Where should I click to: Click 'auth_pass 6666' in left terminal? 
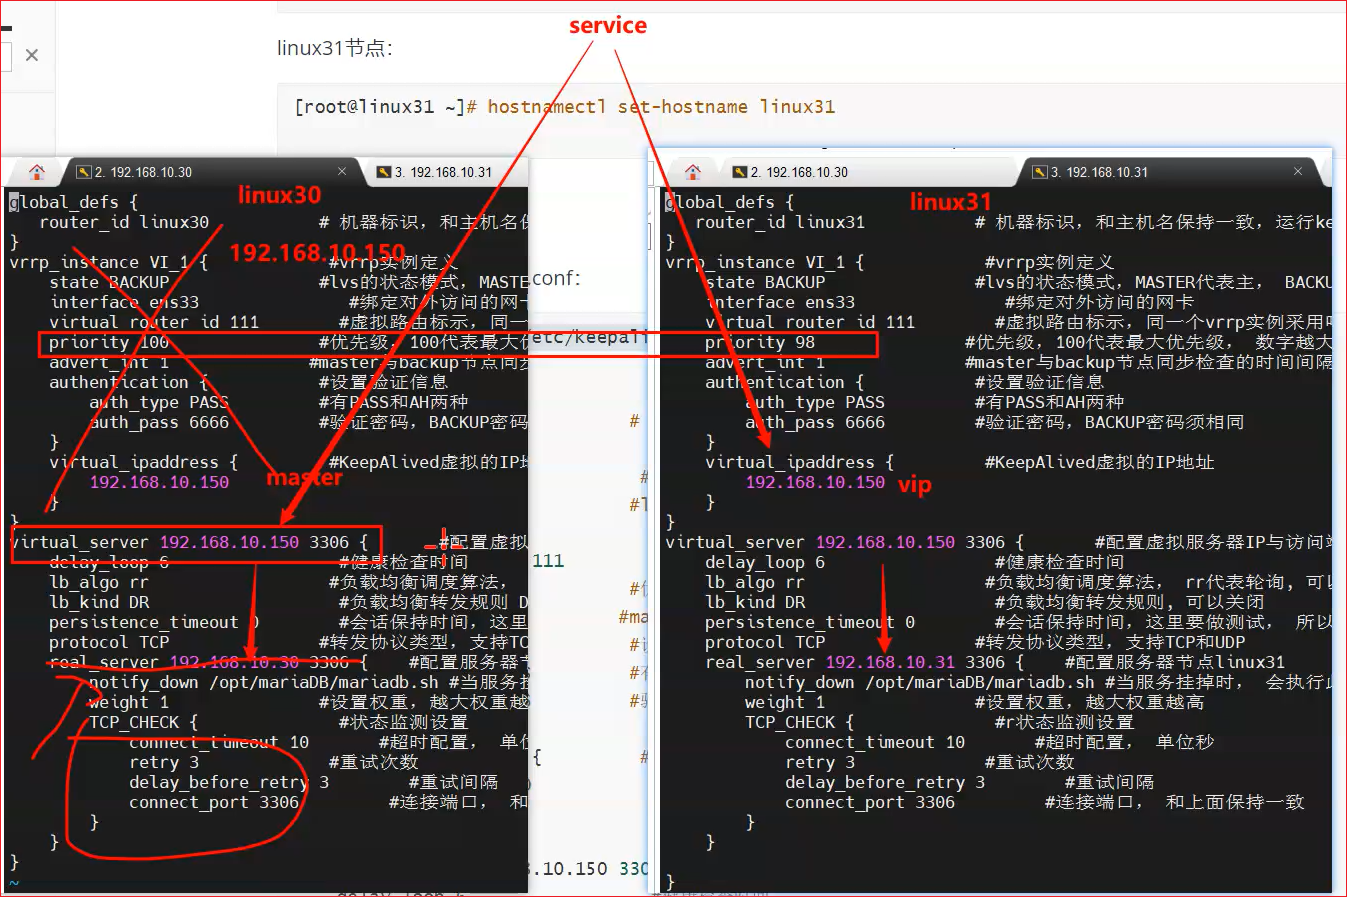coord(159,422)
